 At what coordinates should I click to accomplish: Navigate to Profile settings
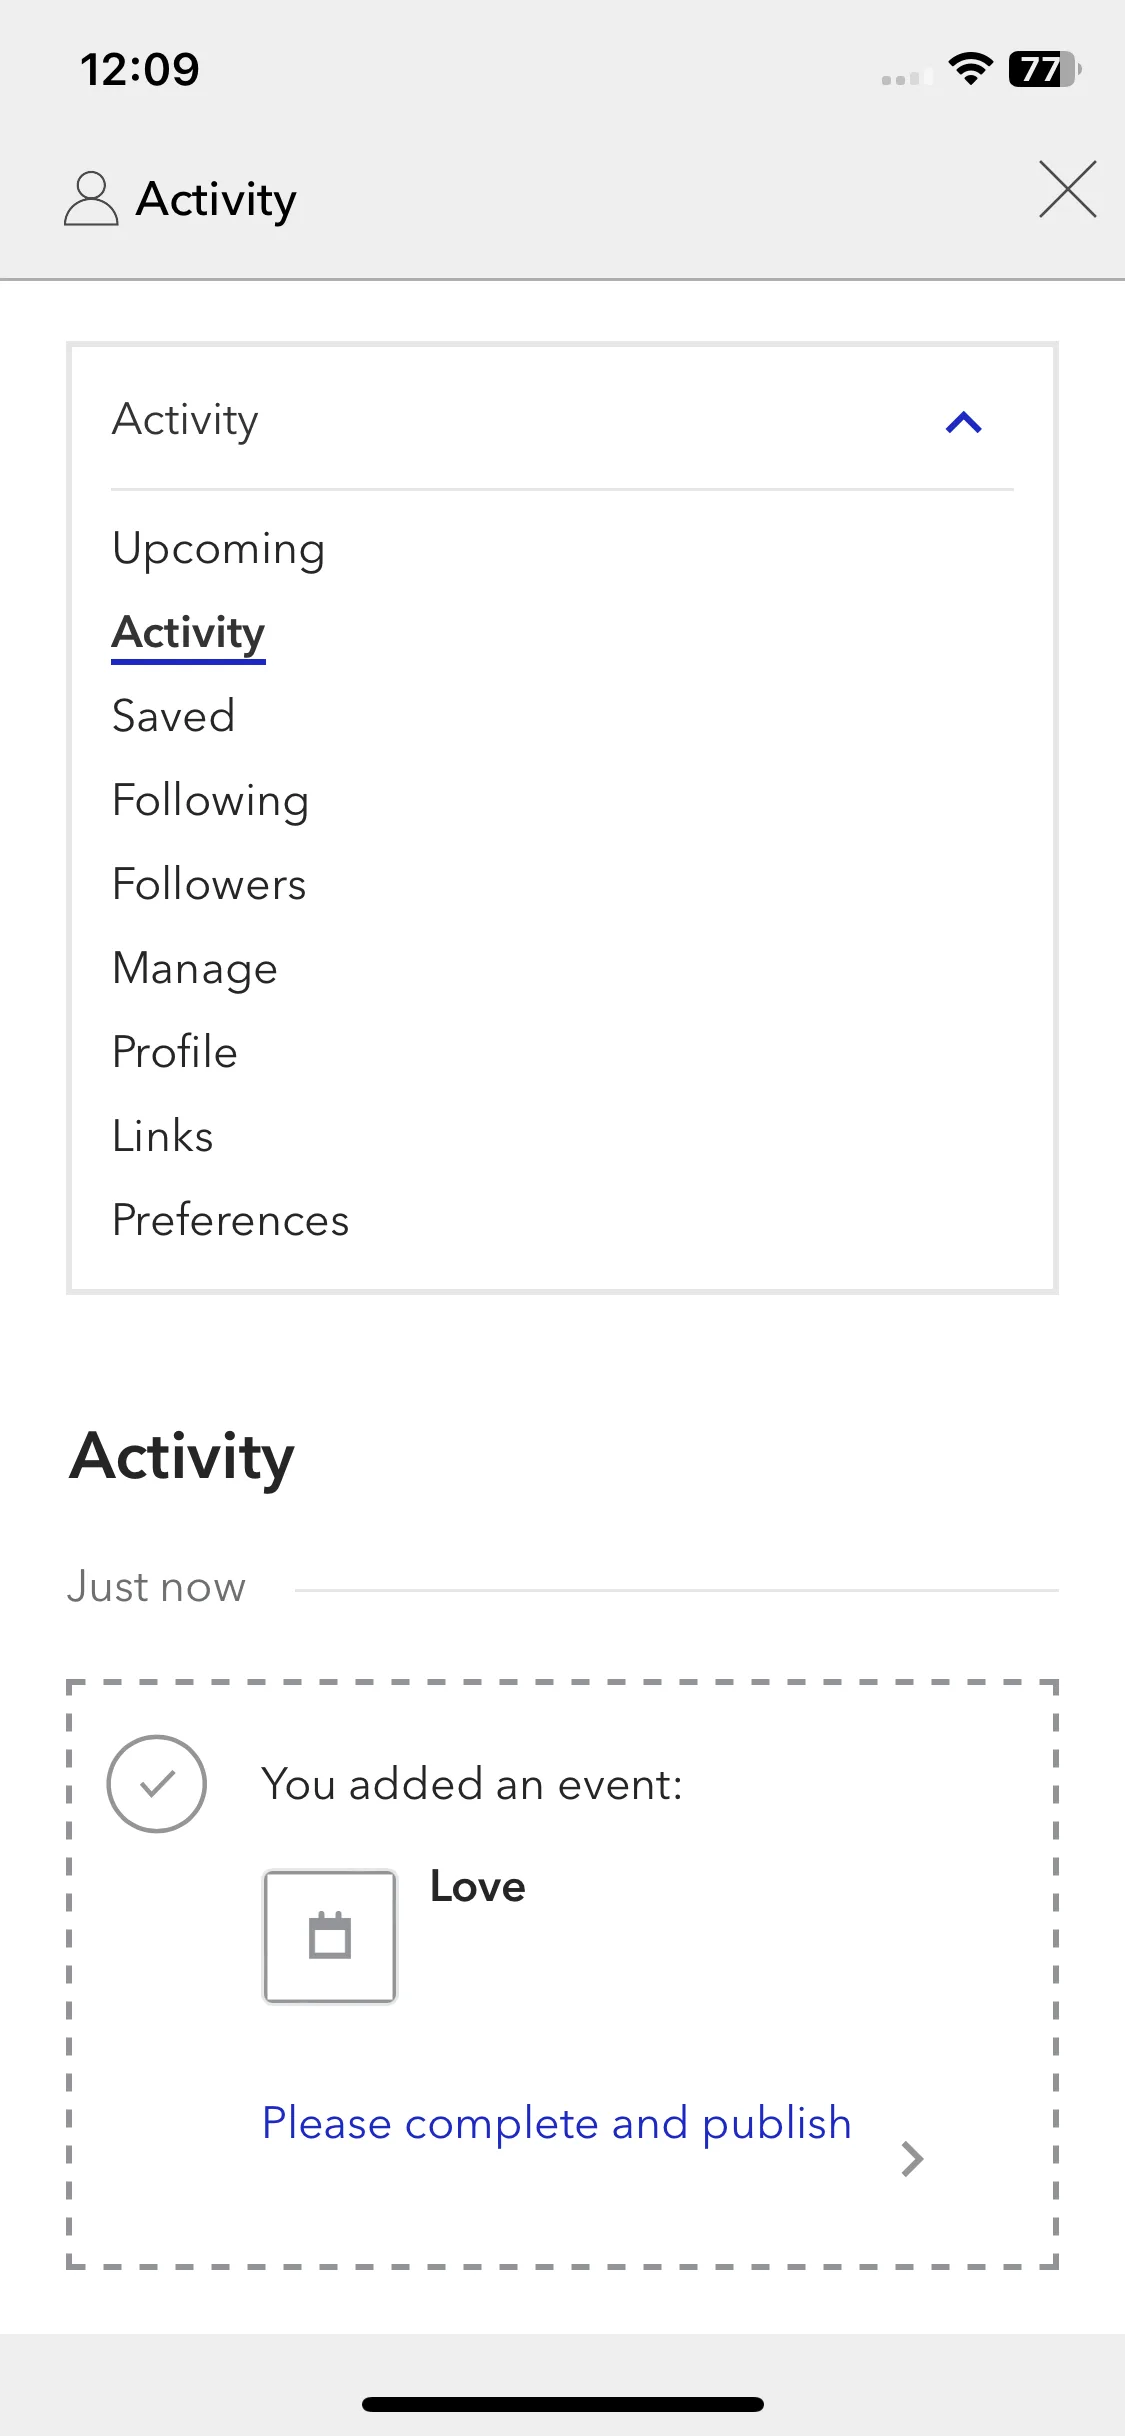point(175,1052)
